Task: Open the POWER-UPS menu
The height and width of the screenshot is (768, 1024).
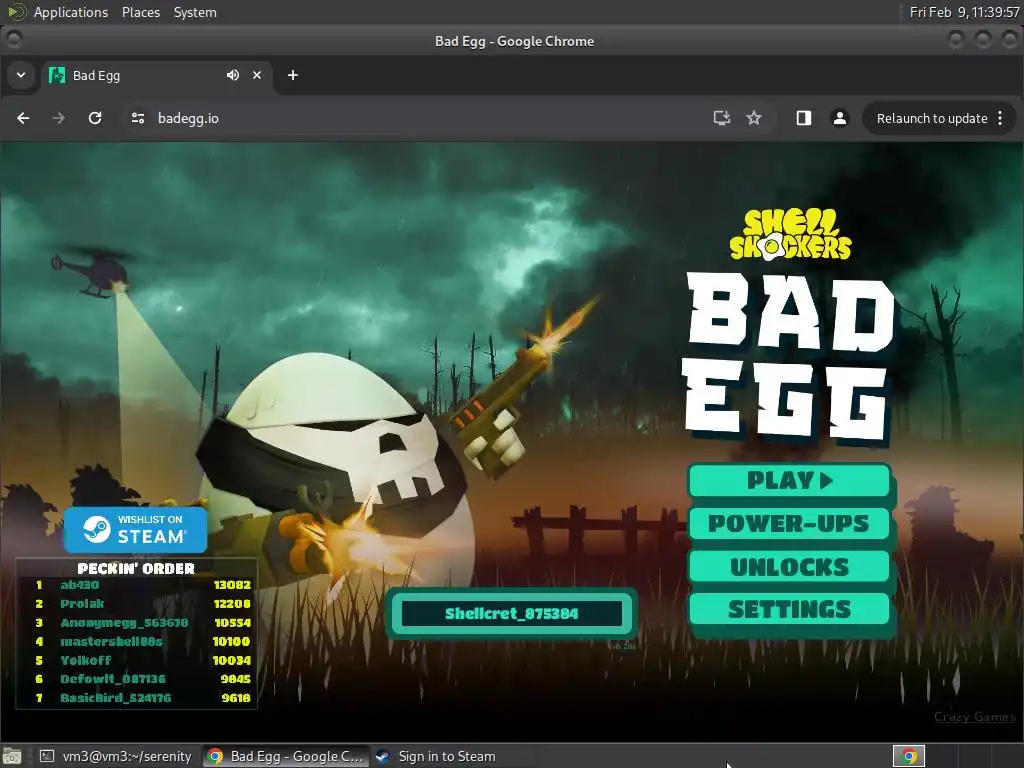Action: click(790, 524)
